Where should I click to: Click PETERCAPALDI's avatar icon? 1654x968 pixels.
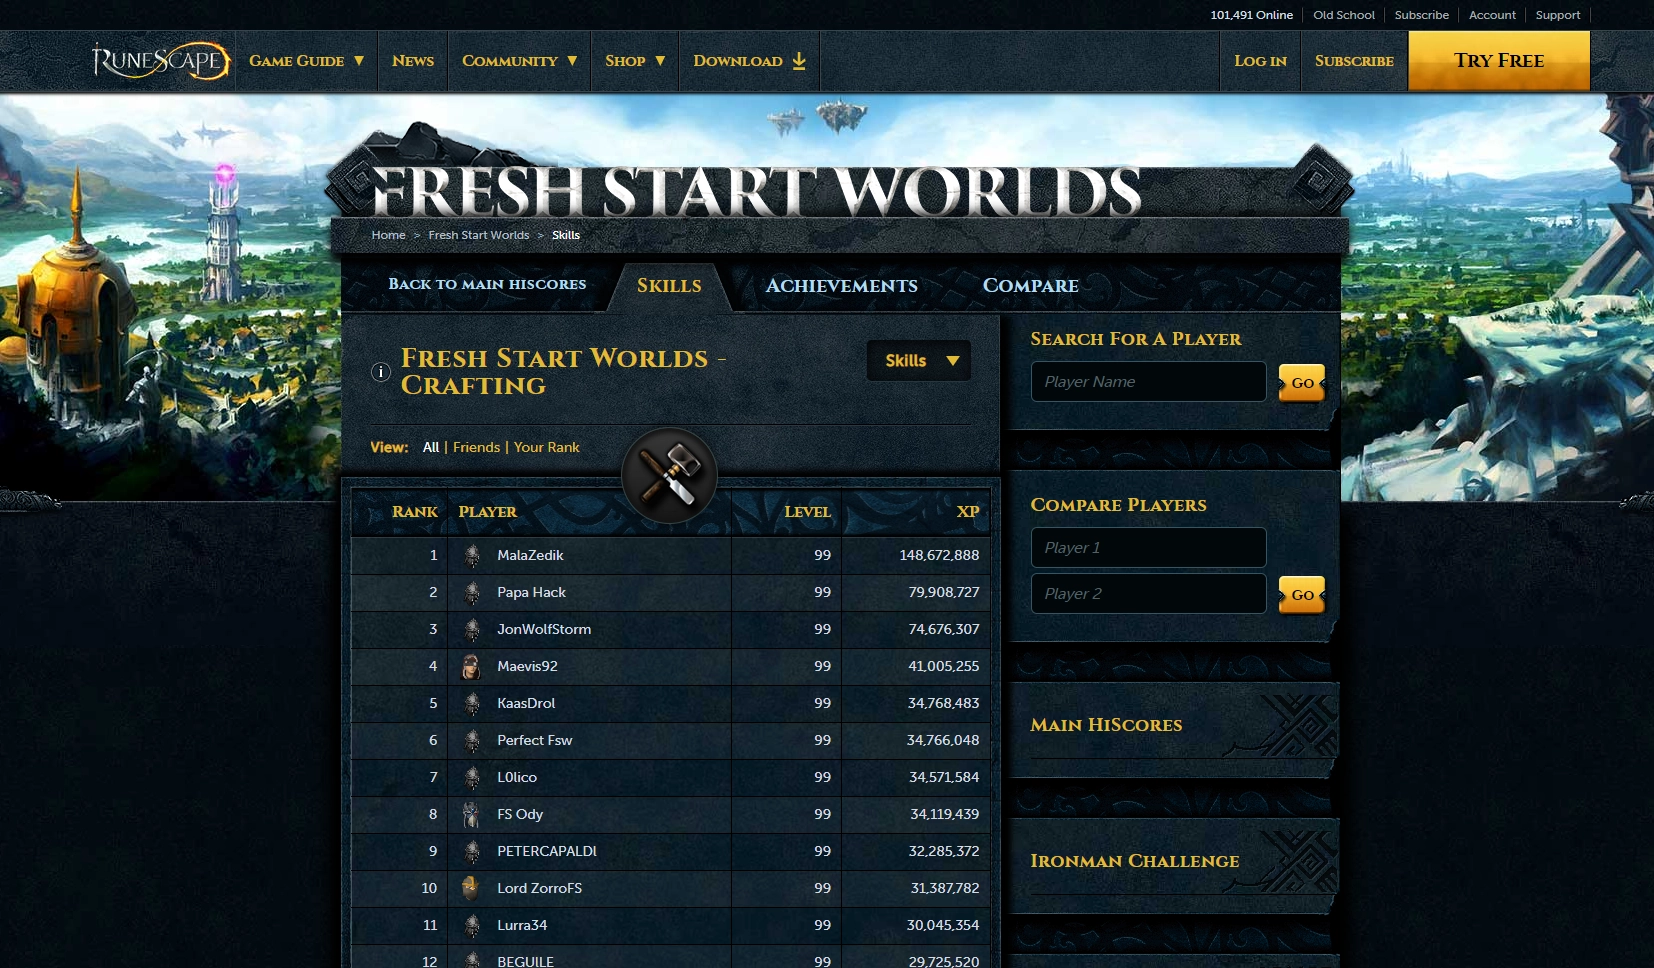coord(472,852)
